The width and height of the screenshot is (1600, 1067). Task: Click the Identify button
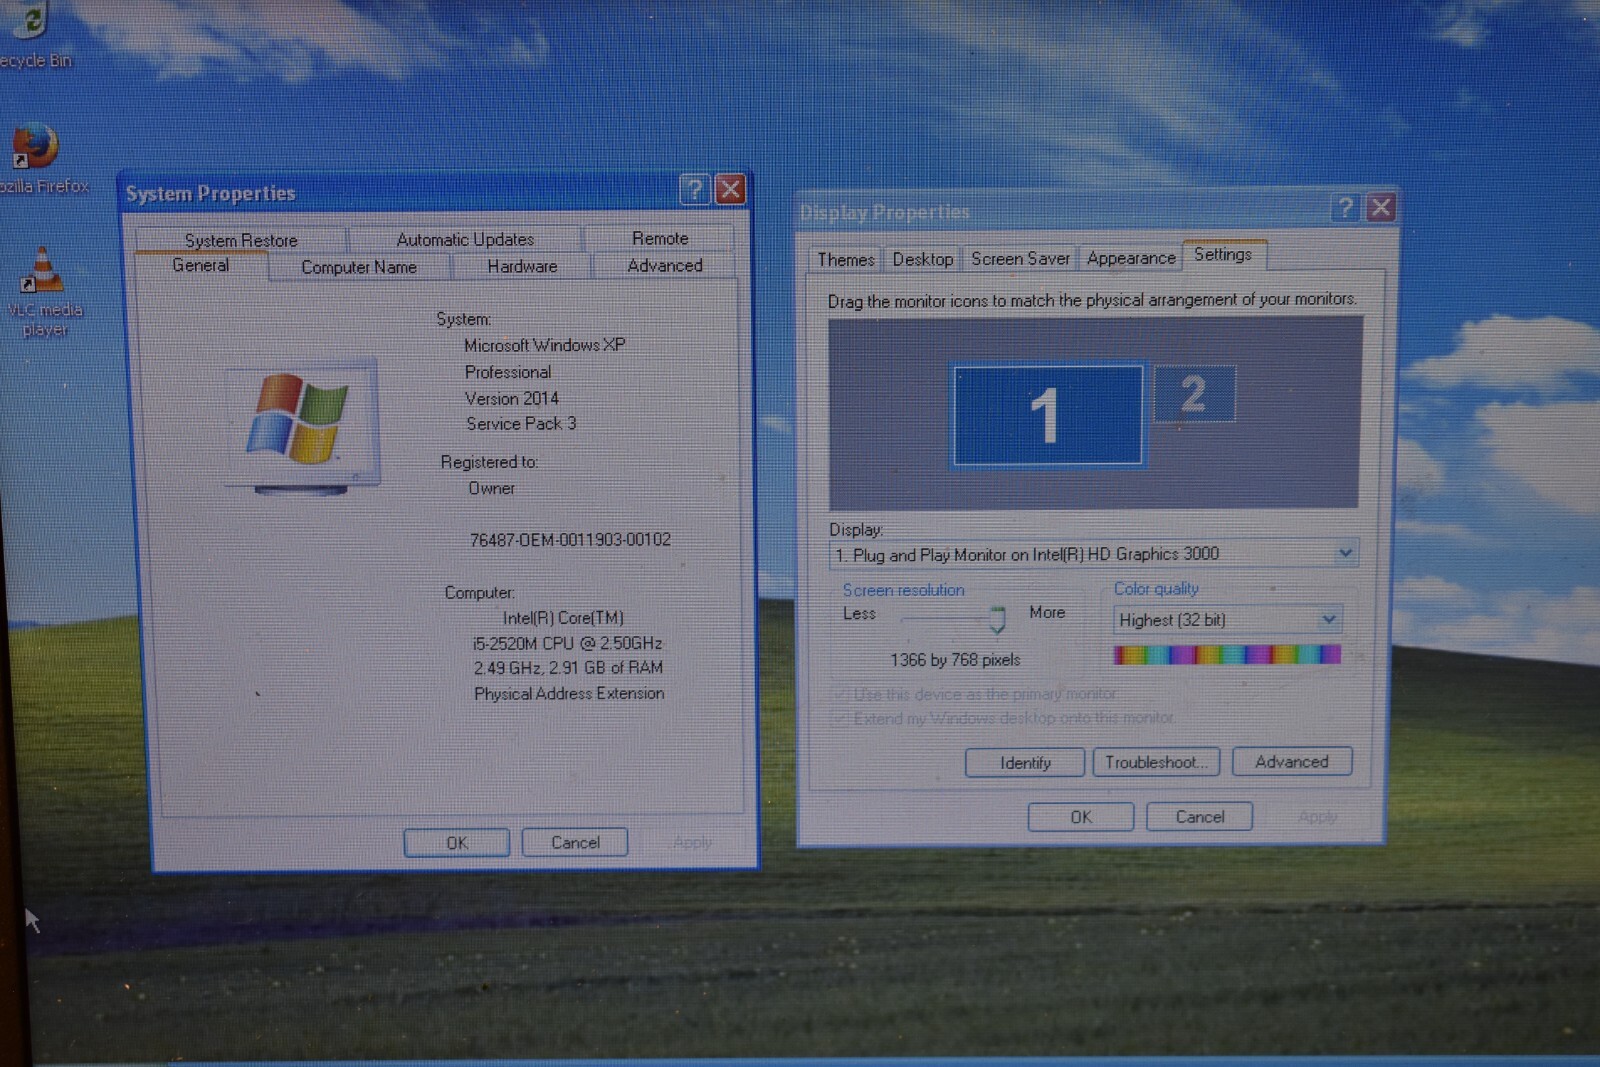click(1025, 763)
